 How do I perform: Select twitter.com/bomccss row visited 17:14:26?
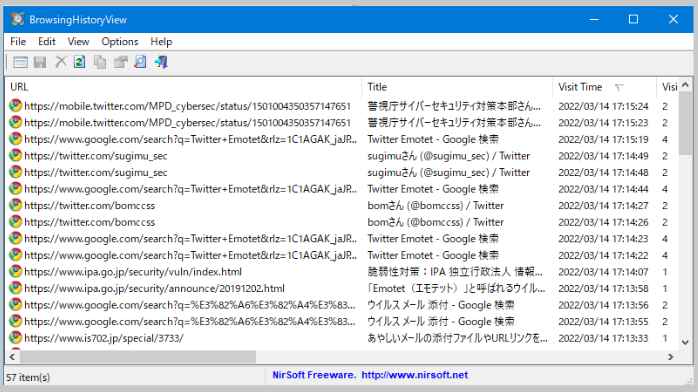point(343,222)
